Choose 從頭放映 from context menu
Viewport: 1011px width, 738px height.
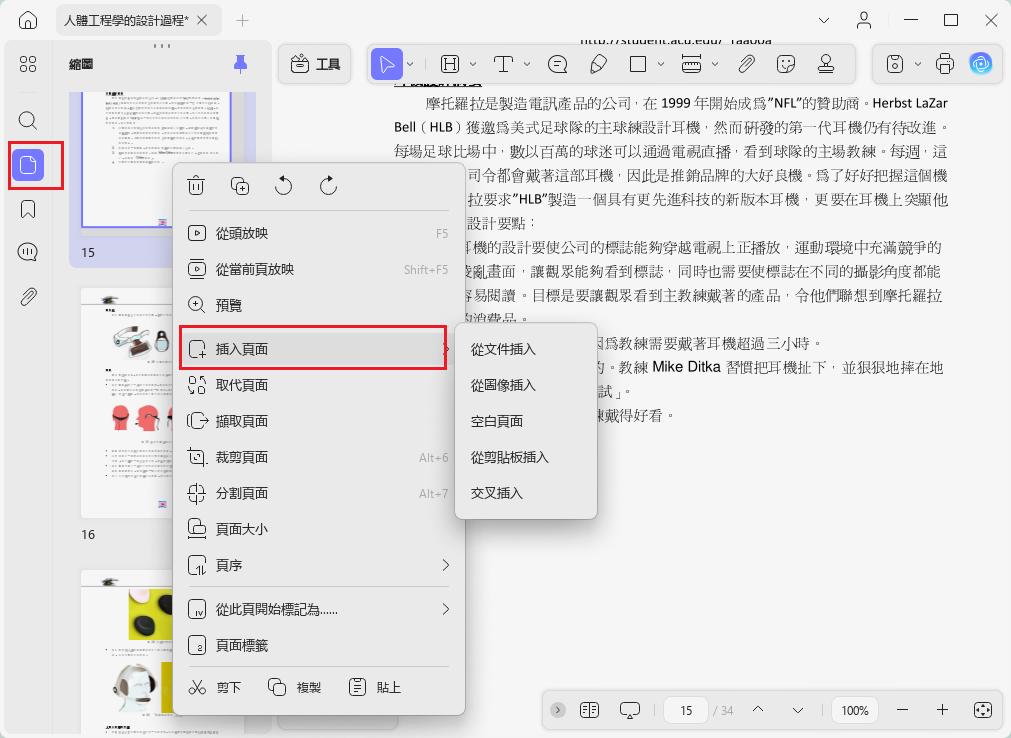[x=319, y=233]
